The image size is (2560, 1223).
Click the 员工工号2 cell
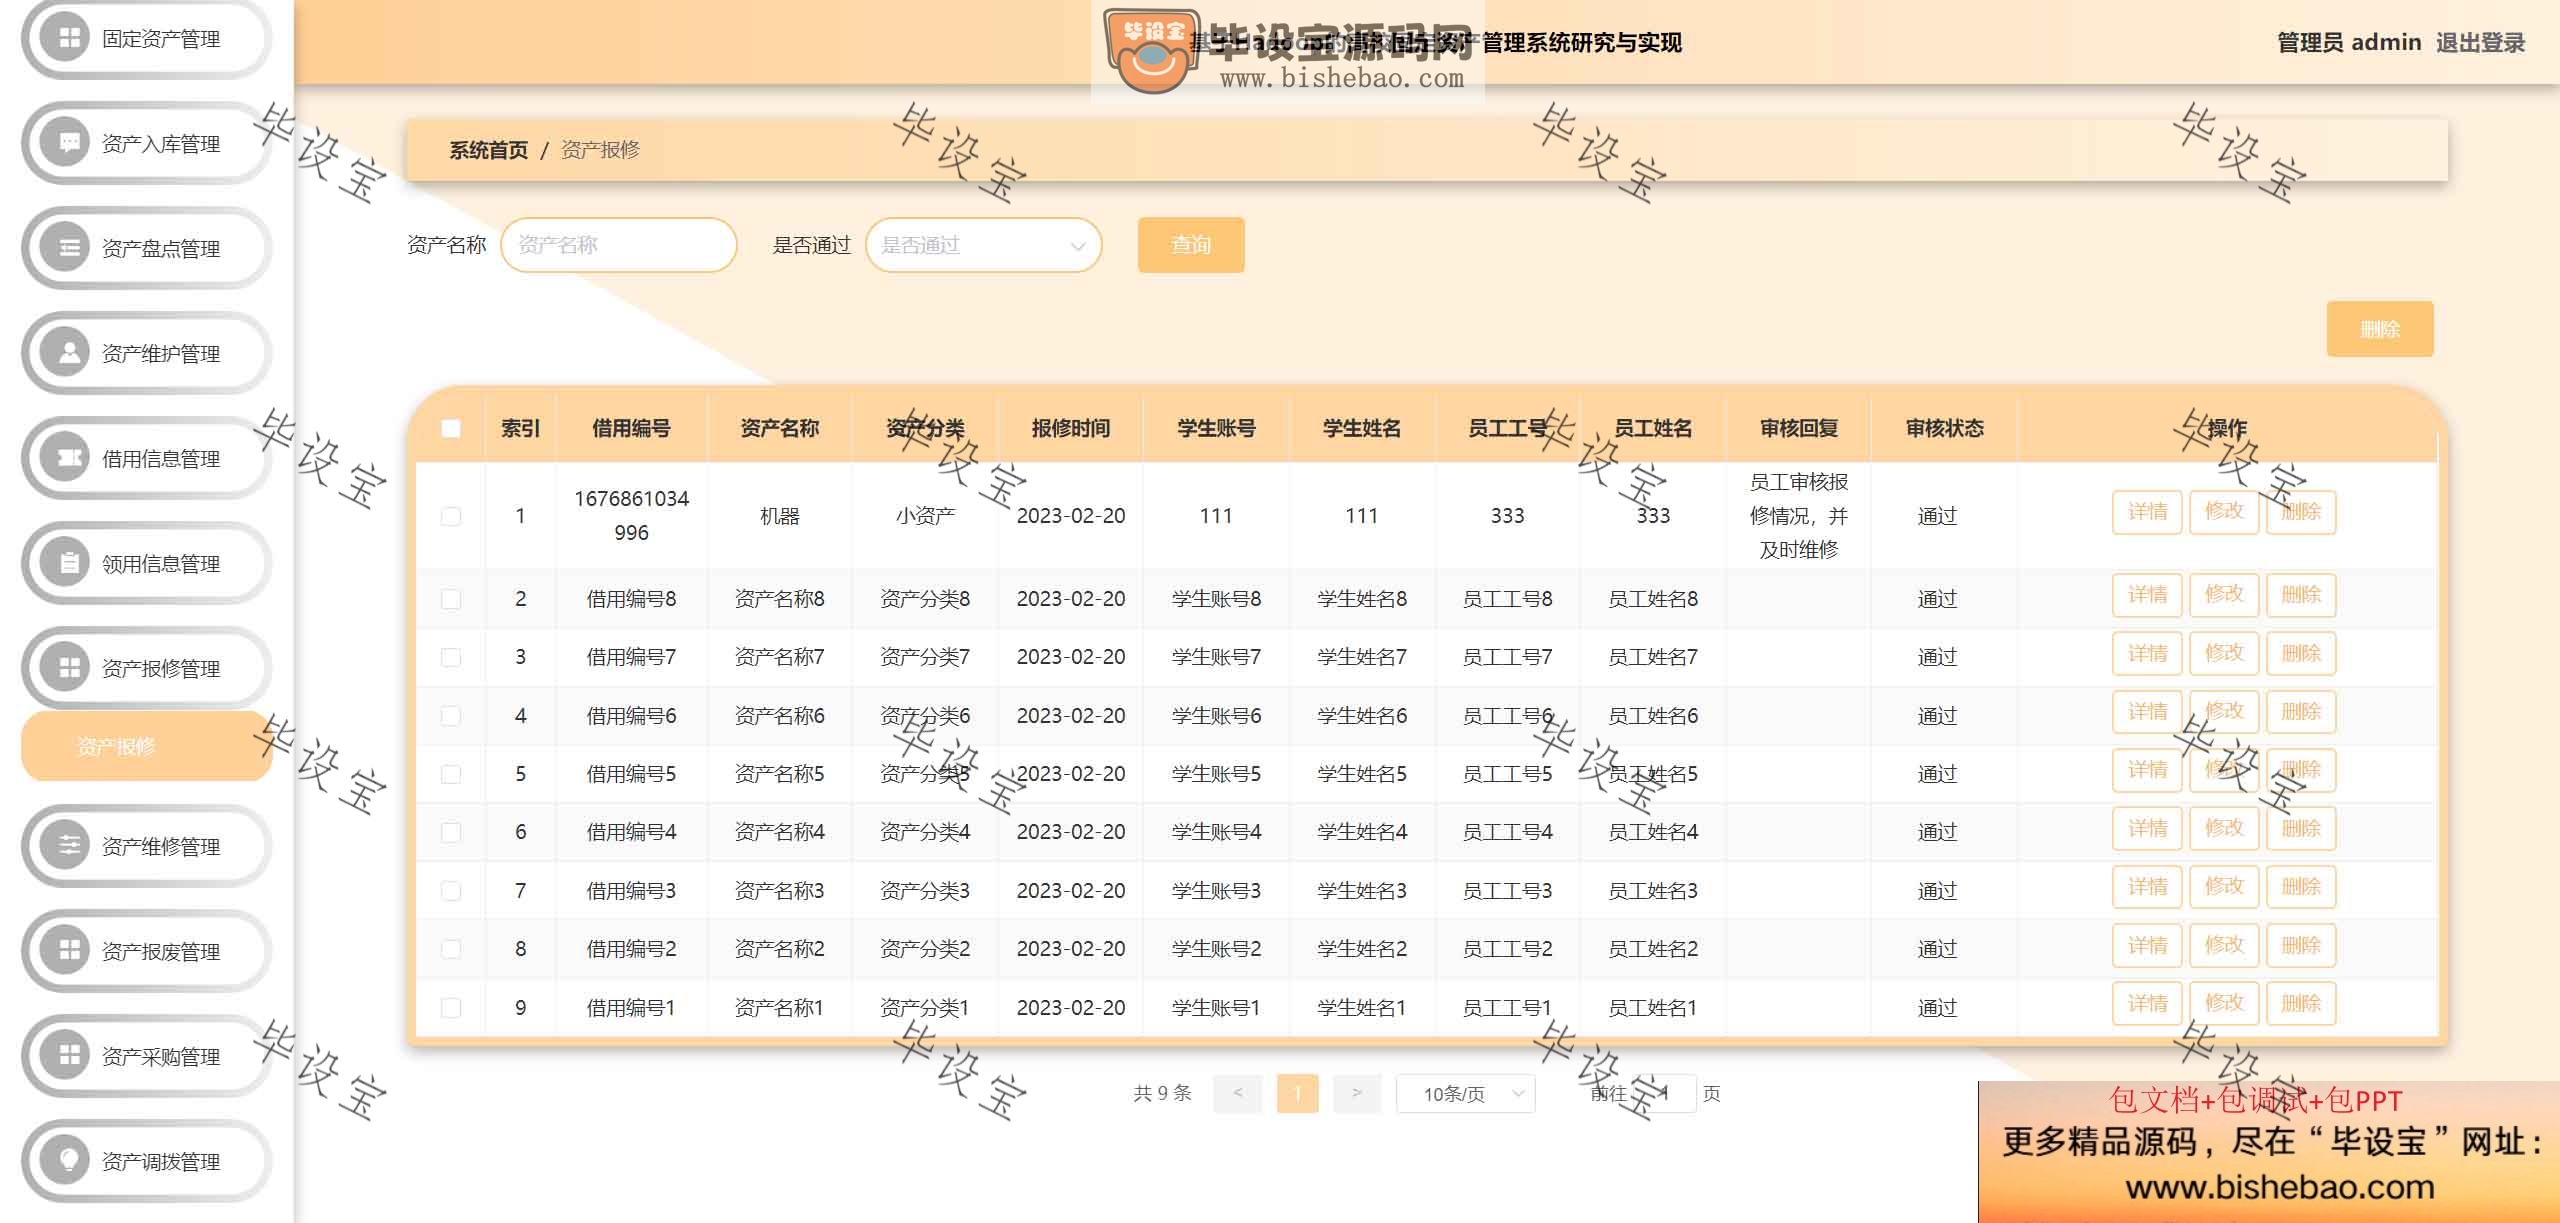[1507, 949]
